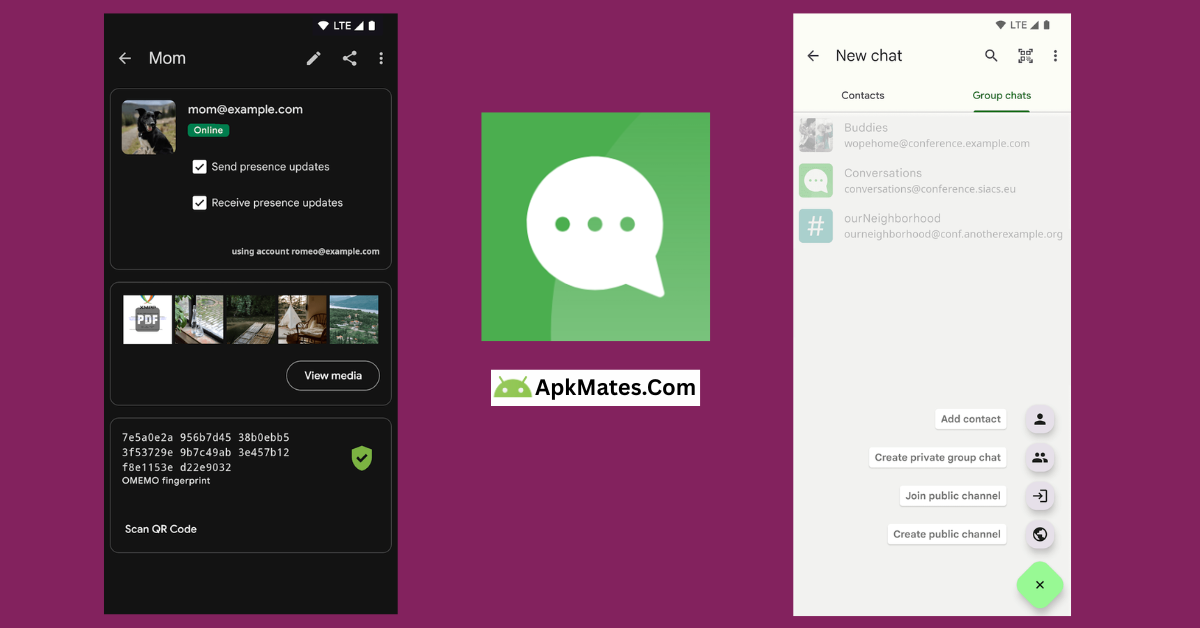Open the QR code scanner icon

pos(1025,55)
